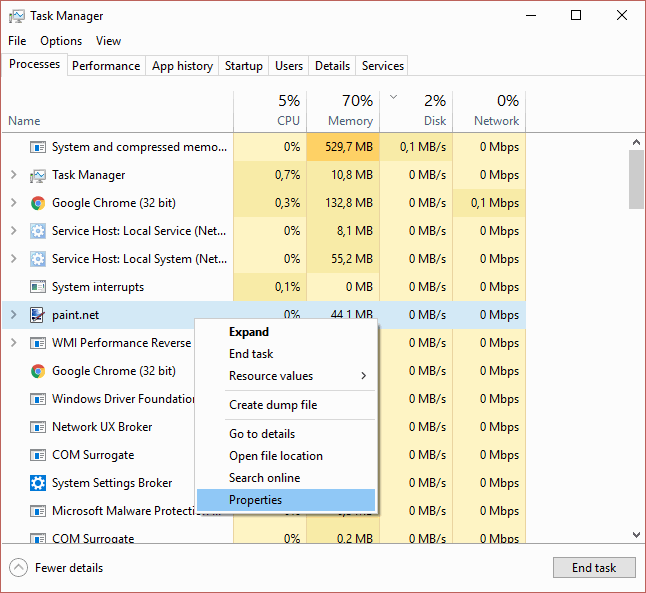The image size is (646, 593).
Task: Choose Search online in context menu
Action: pos(286,478)
